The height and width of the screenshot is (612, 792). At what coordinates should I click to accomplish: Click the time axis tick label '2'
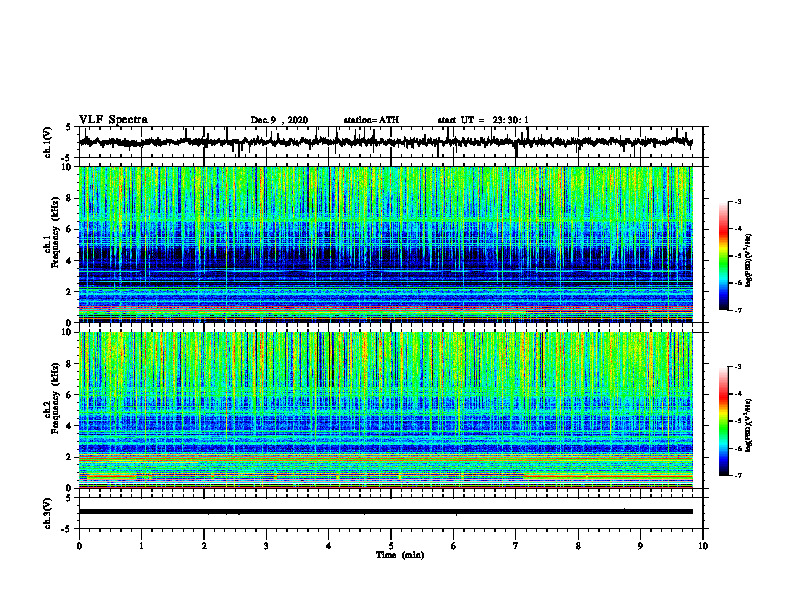tap(204, 546)
